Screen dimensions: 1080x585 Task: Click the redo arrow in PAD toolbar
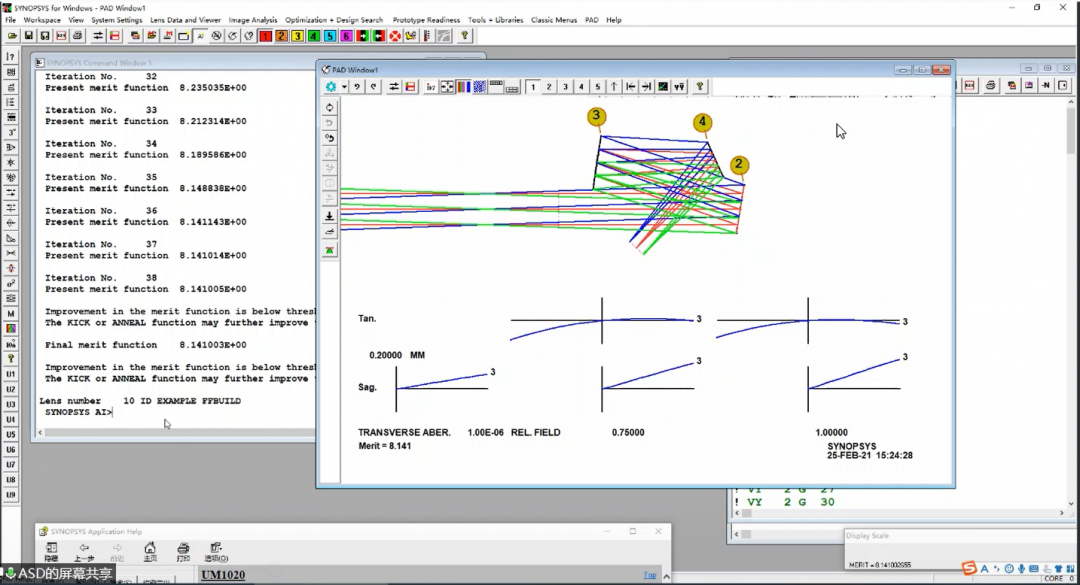click(x=373, y=87)
